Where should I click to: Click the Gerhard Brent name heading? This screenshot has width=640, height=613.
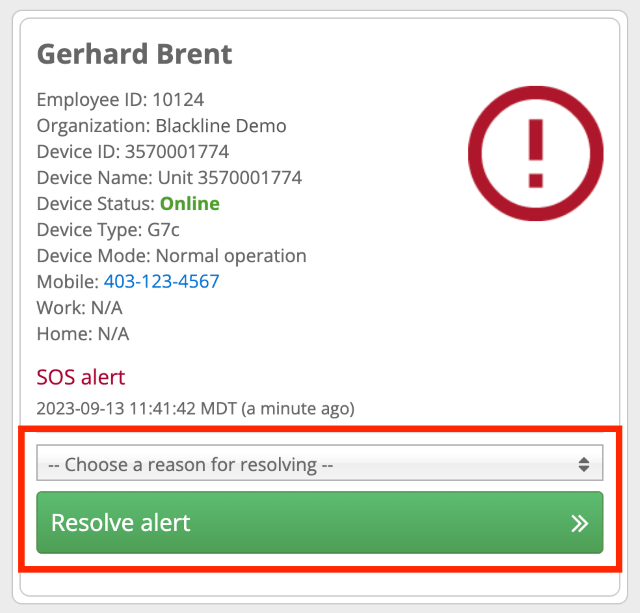[x=135, y=55]
